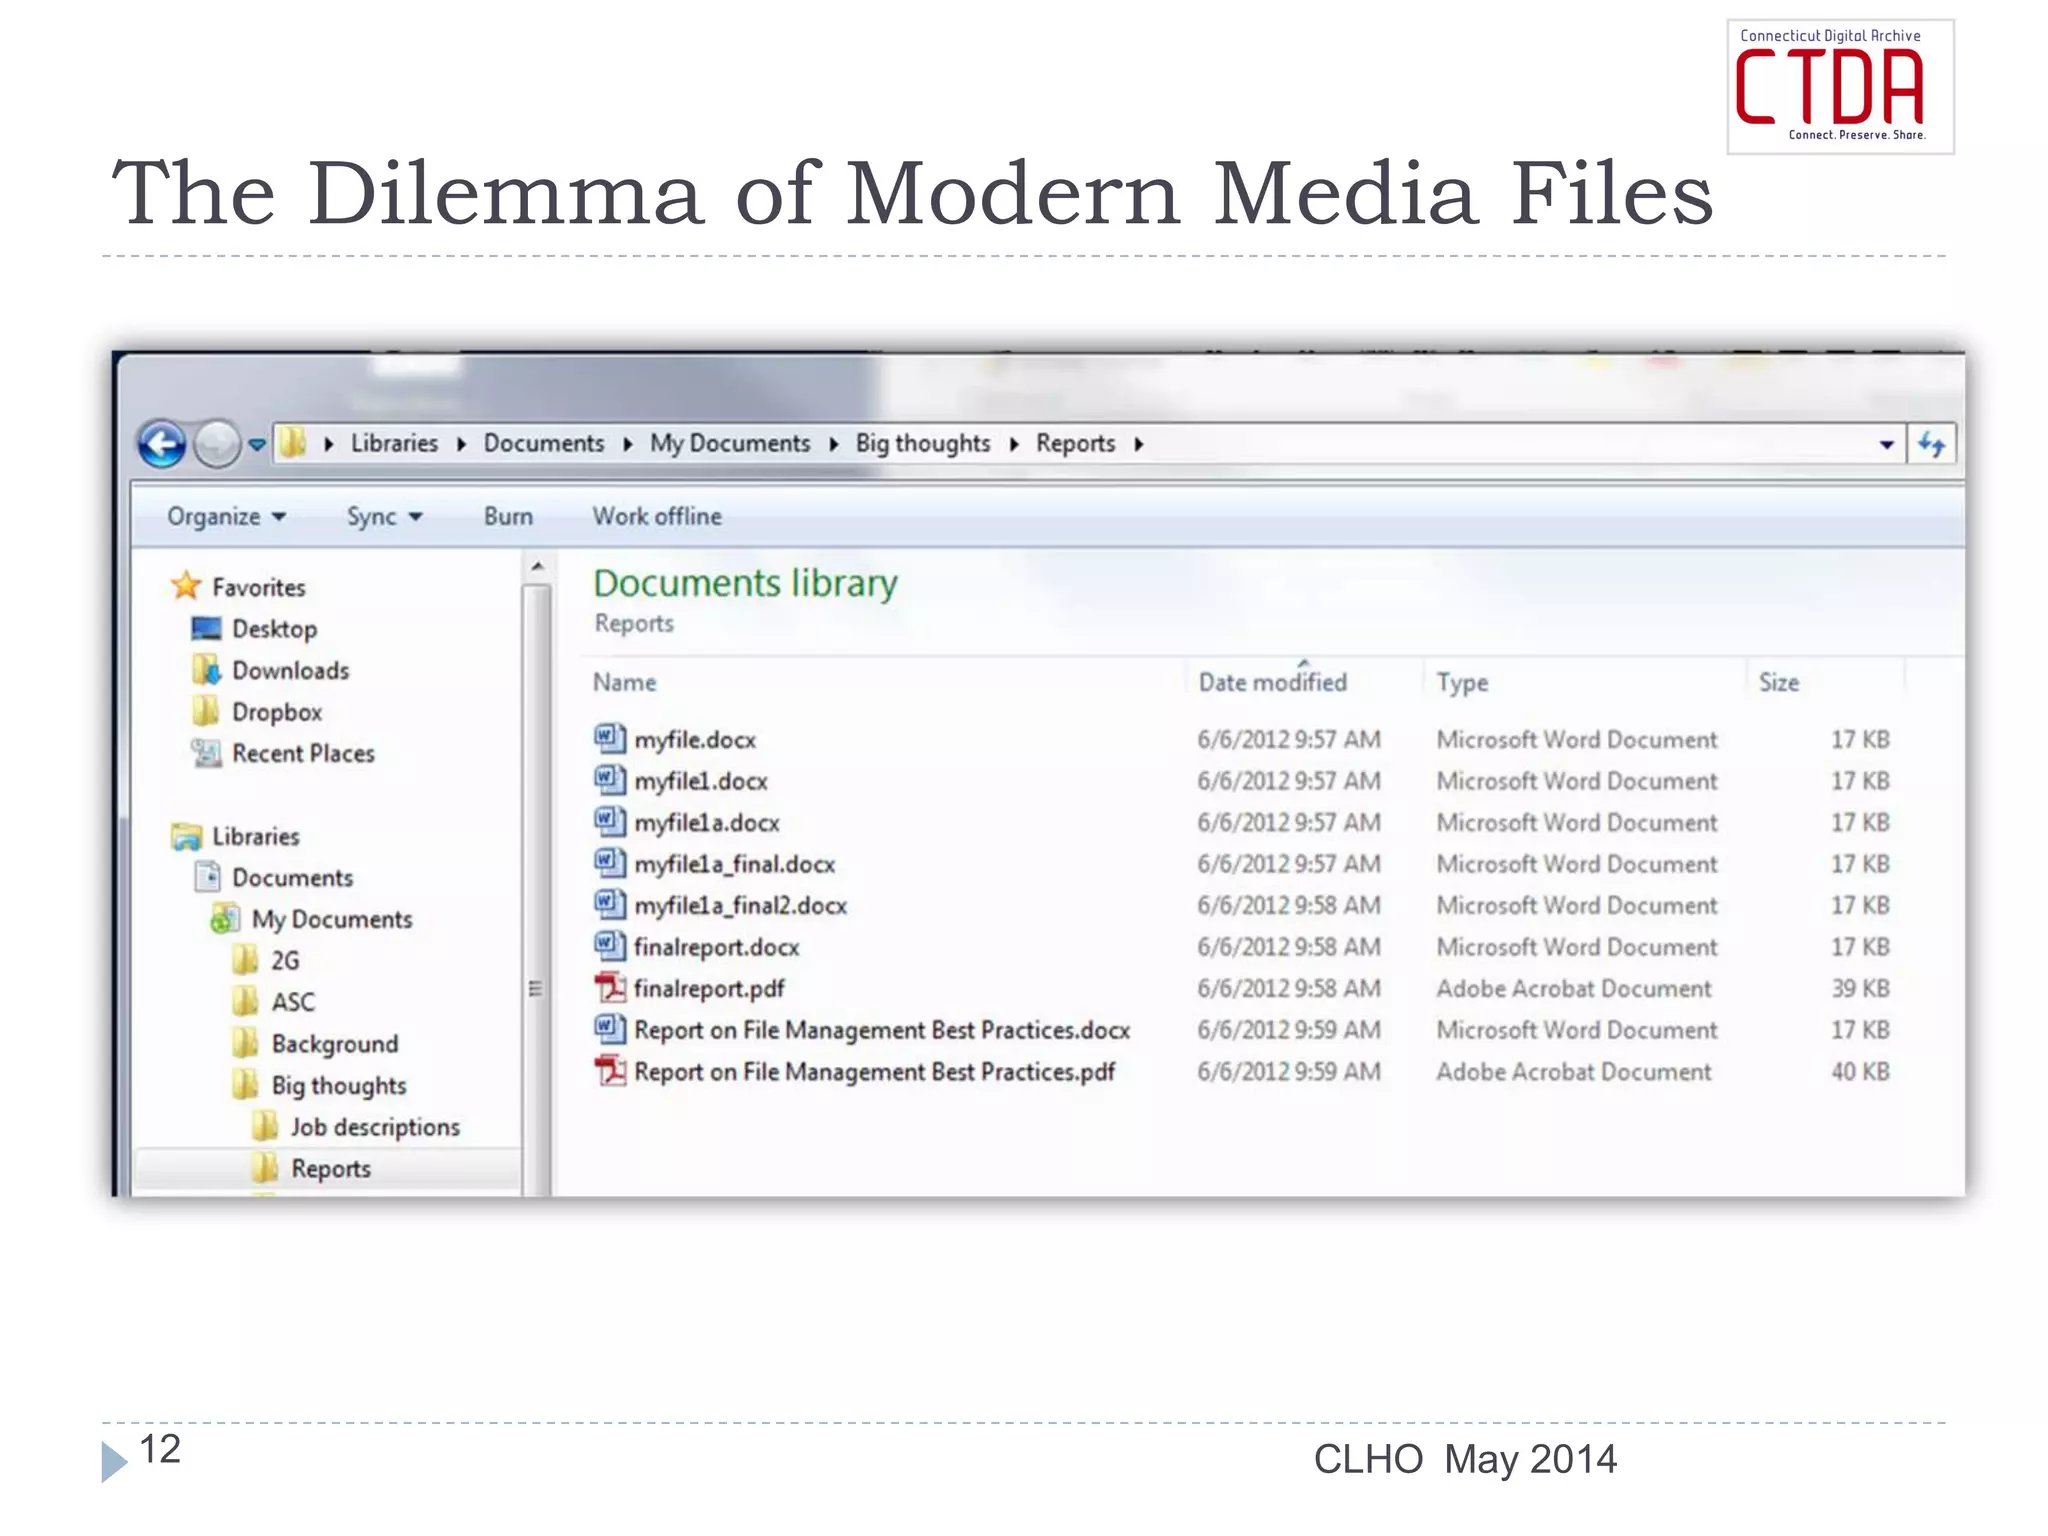Click the PDF icon of finalreport.pdf
The height and width of the screenshot is (1536, 2048).
pyautogui.click(x=610, y=988)
